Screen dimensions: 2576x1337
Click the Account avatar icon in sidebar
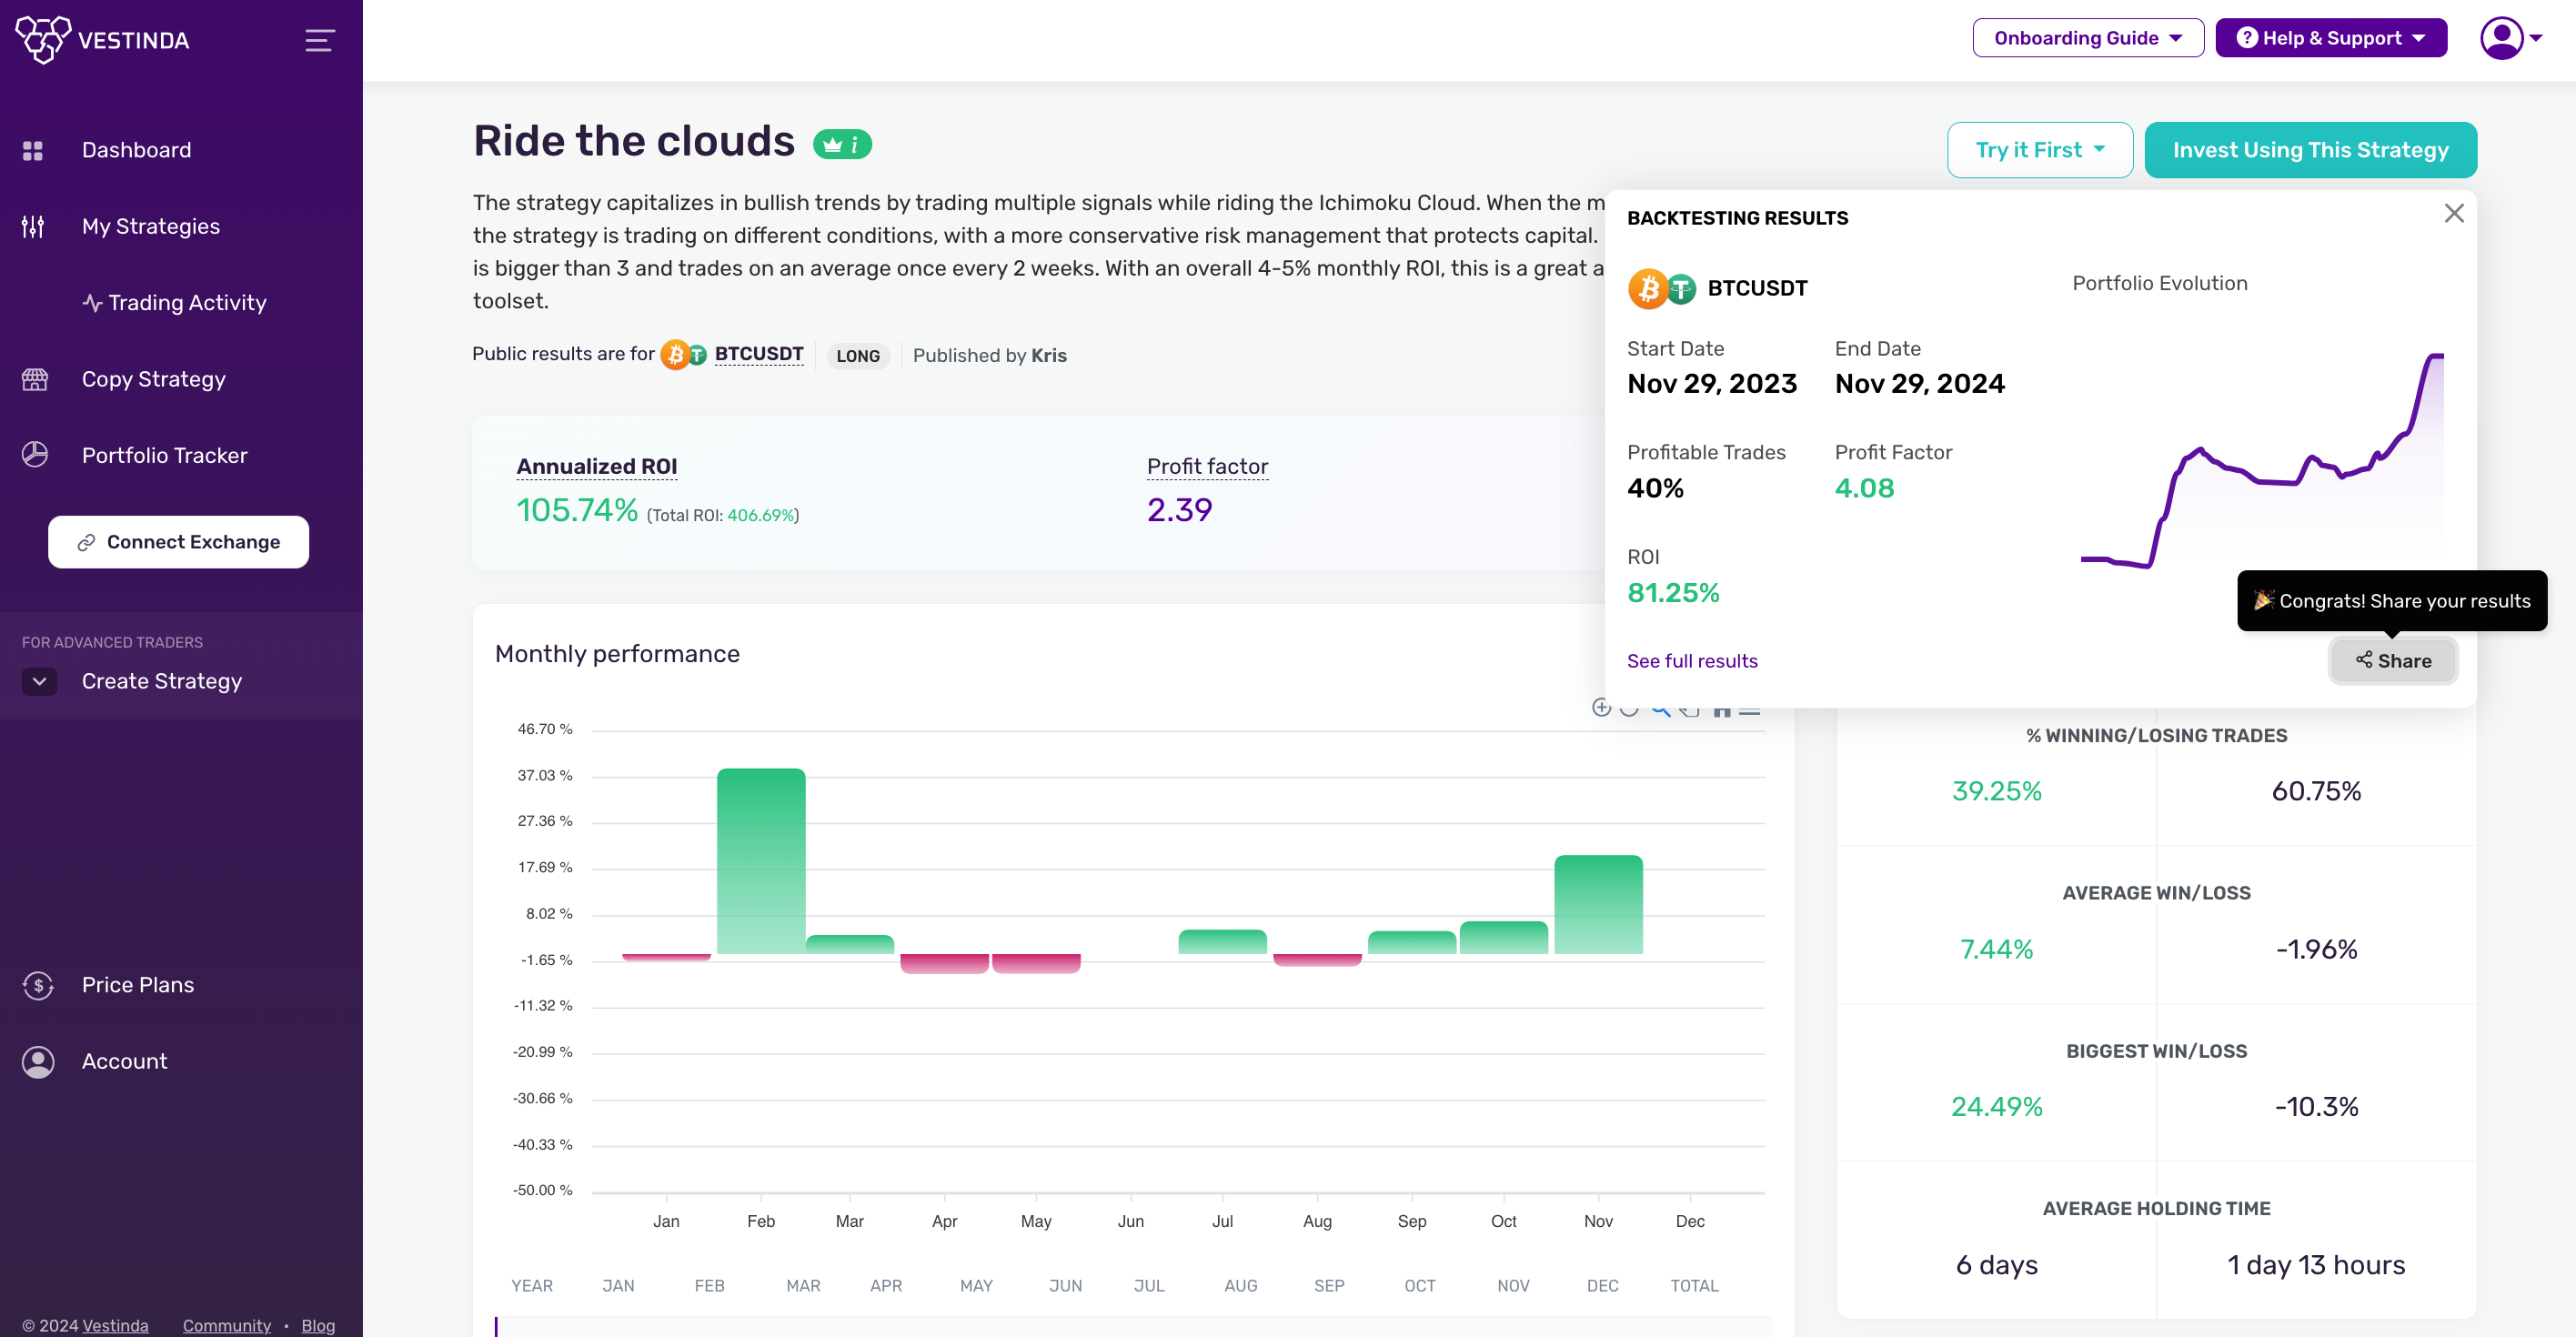pyautogui.click(x=38, y=1061)
